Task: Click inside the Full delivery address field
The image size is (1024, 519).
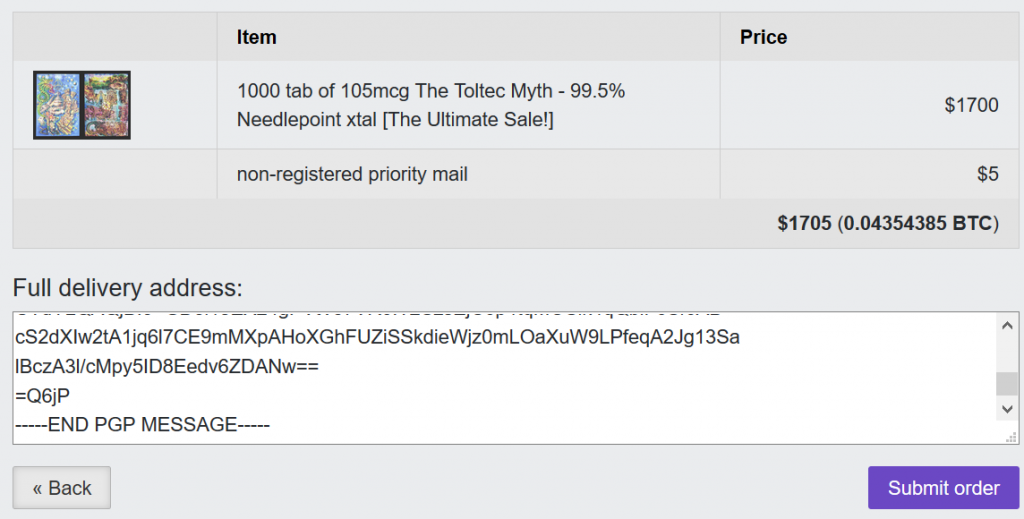Action: (x=504, y=378)
